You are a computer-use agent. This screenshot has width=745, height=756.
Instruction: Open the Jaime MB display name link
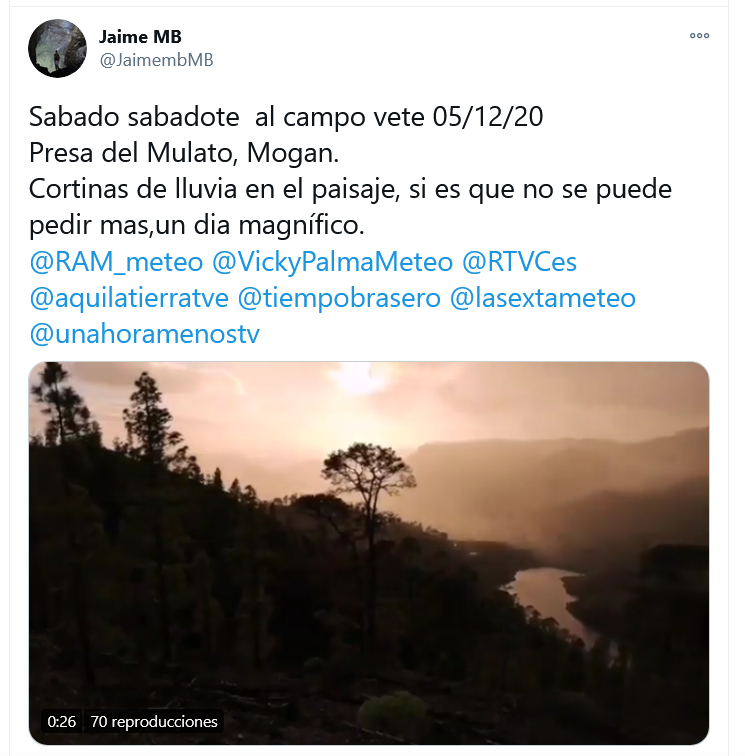point(140,37)
